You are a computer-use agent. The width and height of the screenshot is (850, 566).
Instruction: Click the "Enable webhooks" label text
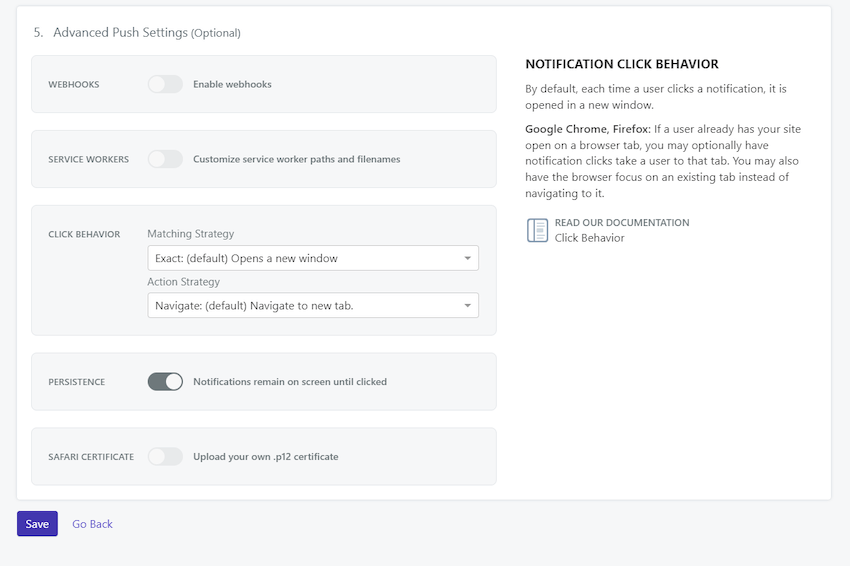232,84
